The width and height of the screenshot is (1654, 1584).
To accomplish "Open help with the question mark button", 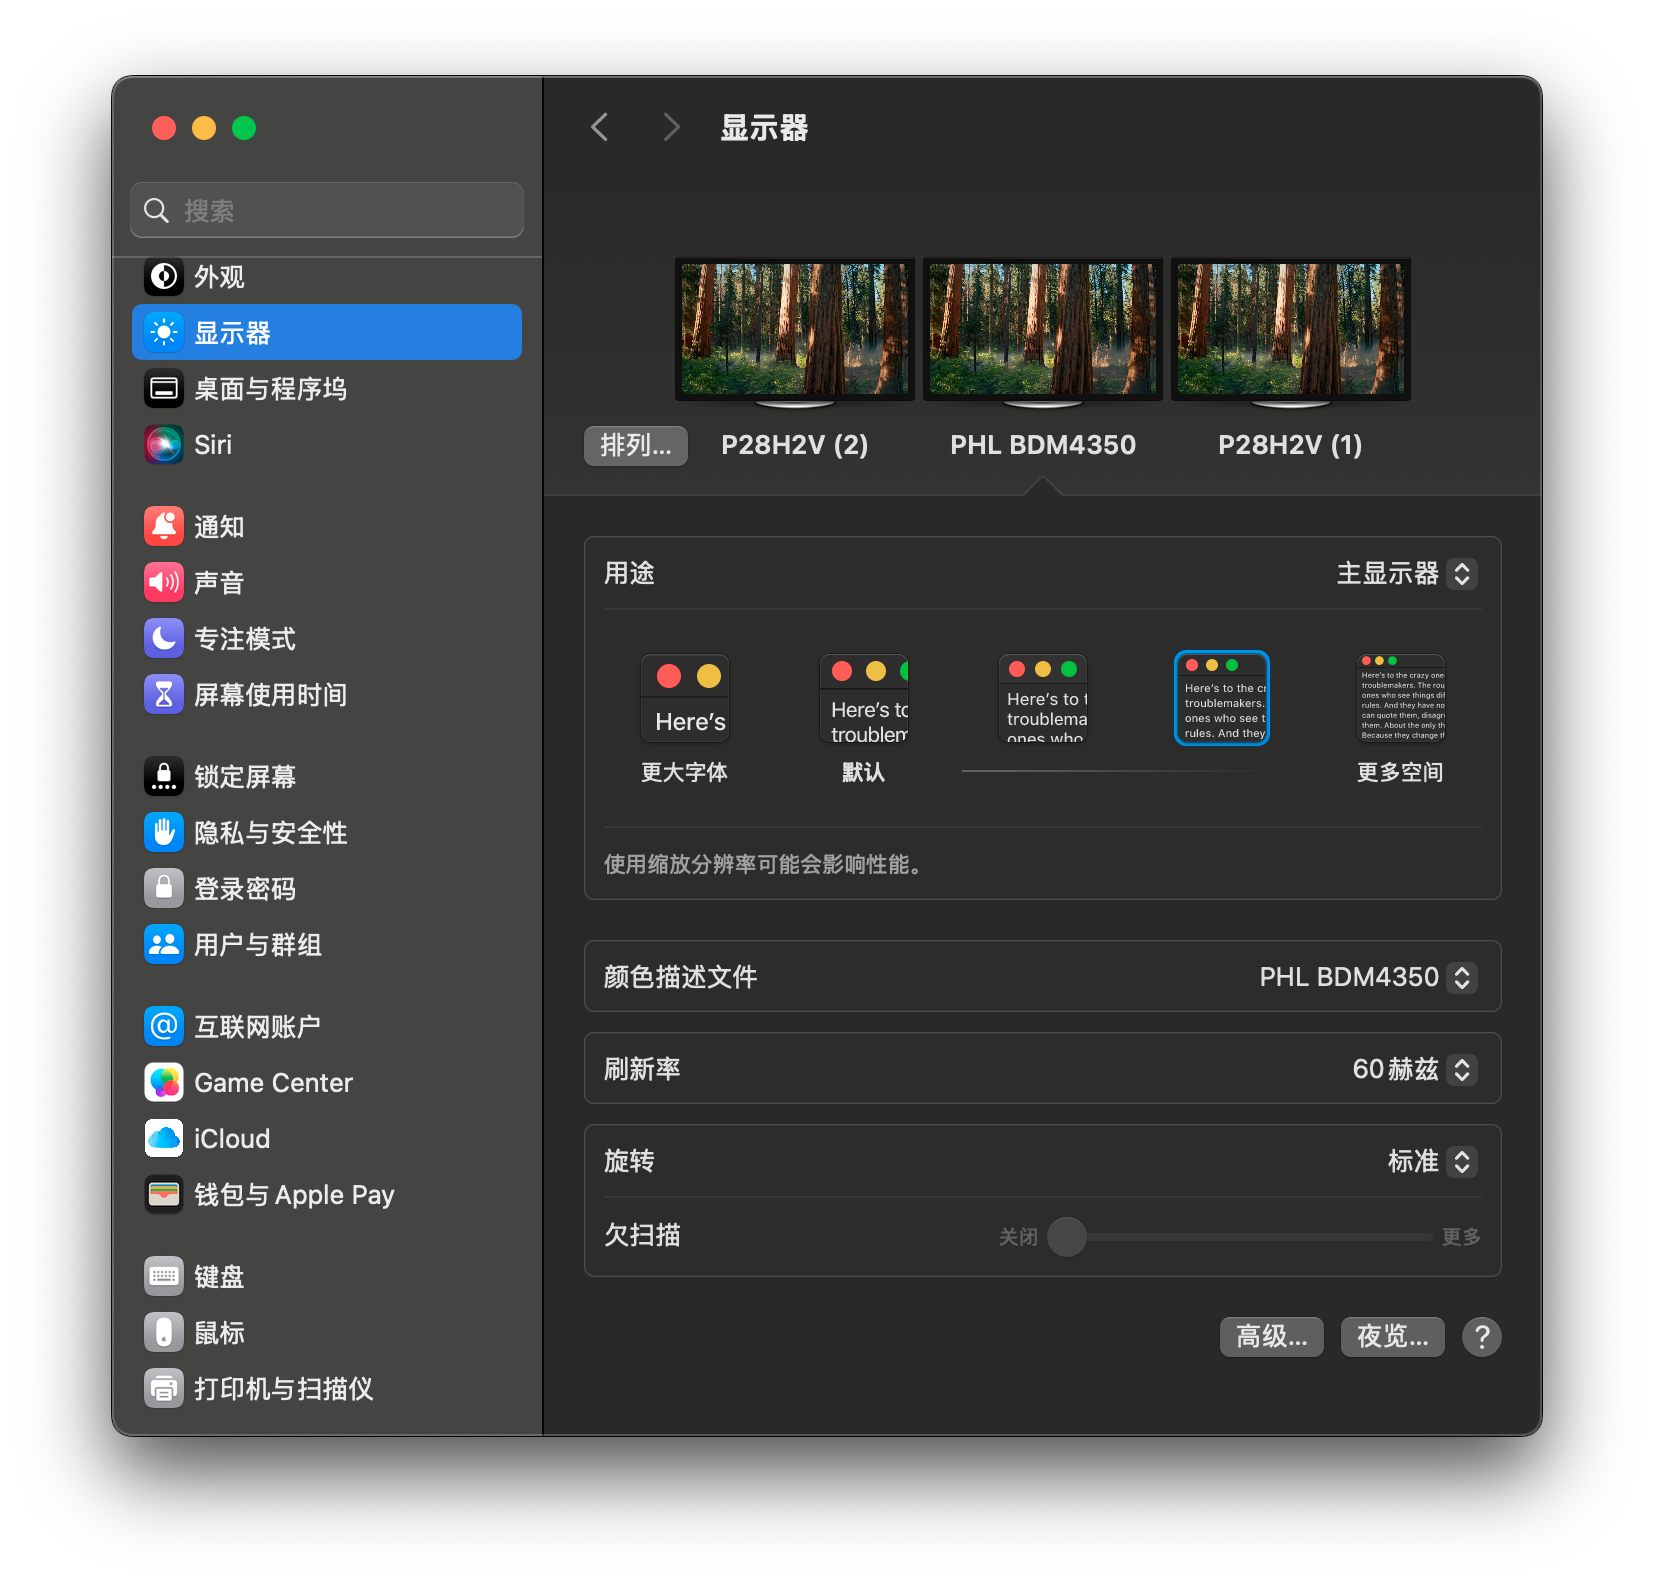I will click(1481, 1336).
